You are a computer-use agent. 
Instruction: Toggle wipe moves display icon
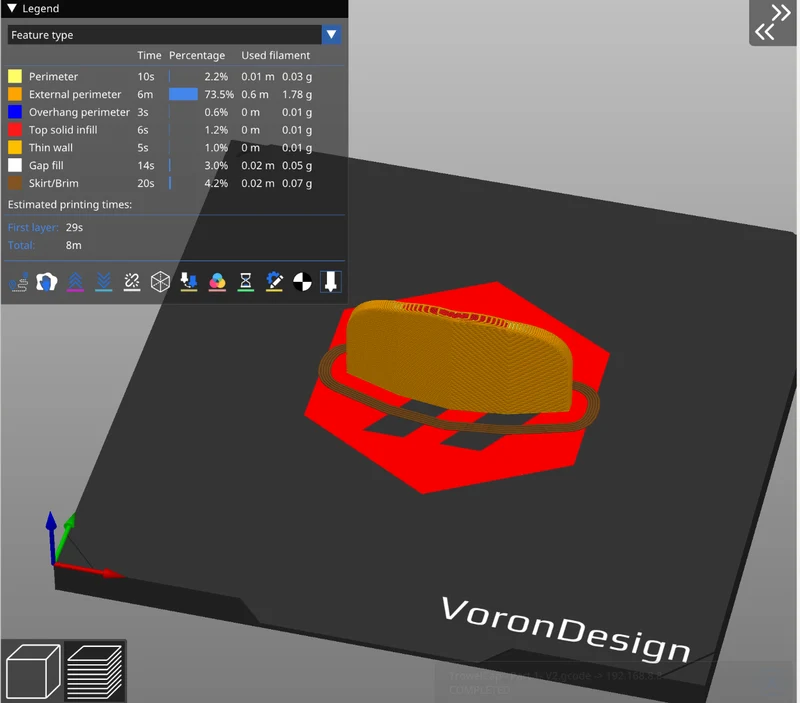[46, 282]
